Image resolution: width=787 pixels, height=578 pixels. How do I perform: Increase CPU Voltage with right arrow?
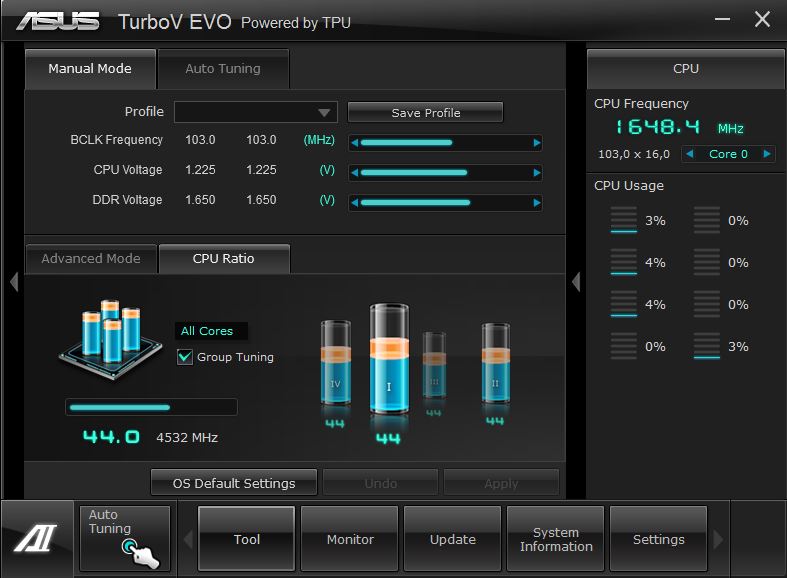tap(537, 173)
